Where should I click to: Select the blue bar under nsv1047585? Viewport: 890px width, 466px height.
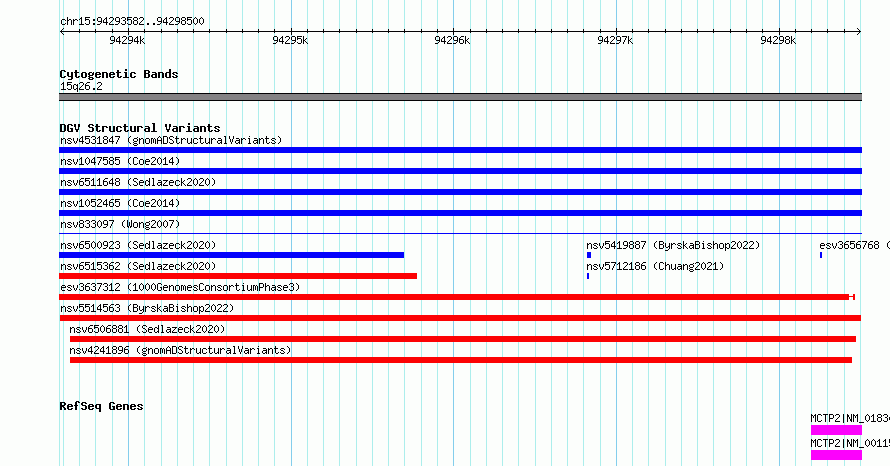460,171
